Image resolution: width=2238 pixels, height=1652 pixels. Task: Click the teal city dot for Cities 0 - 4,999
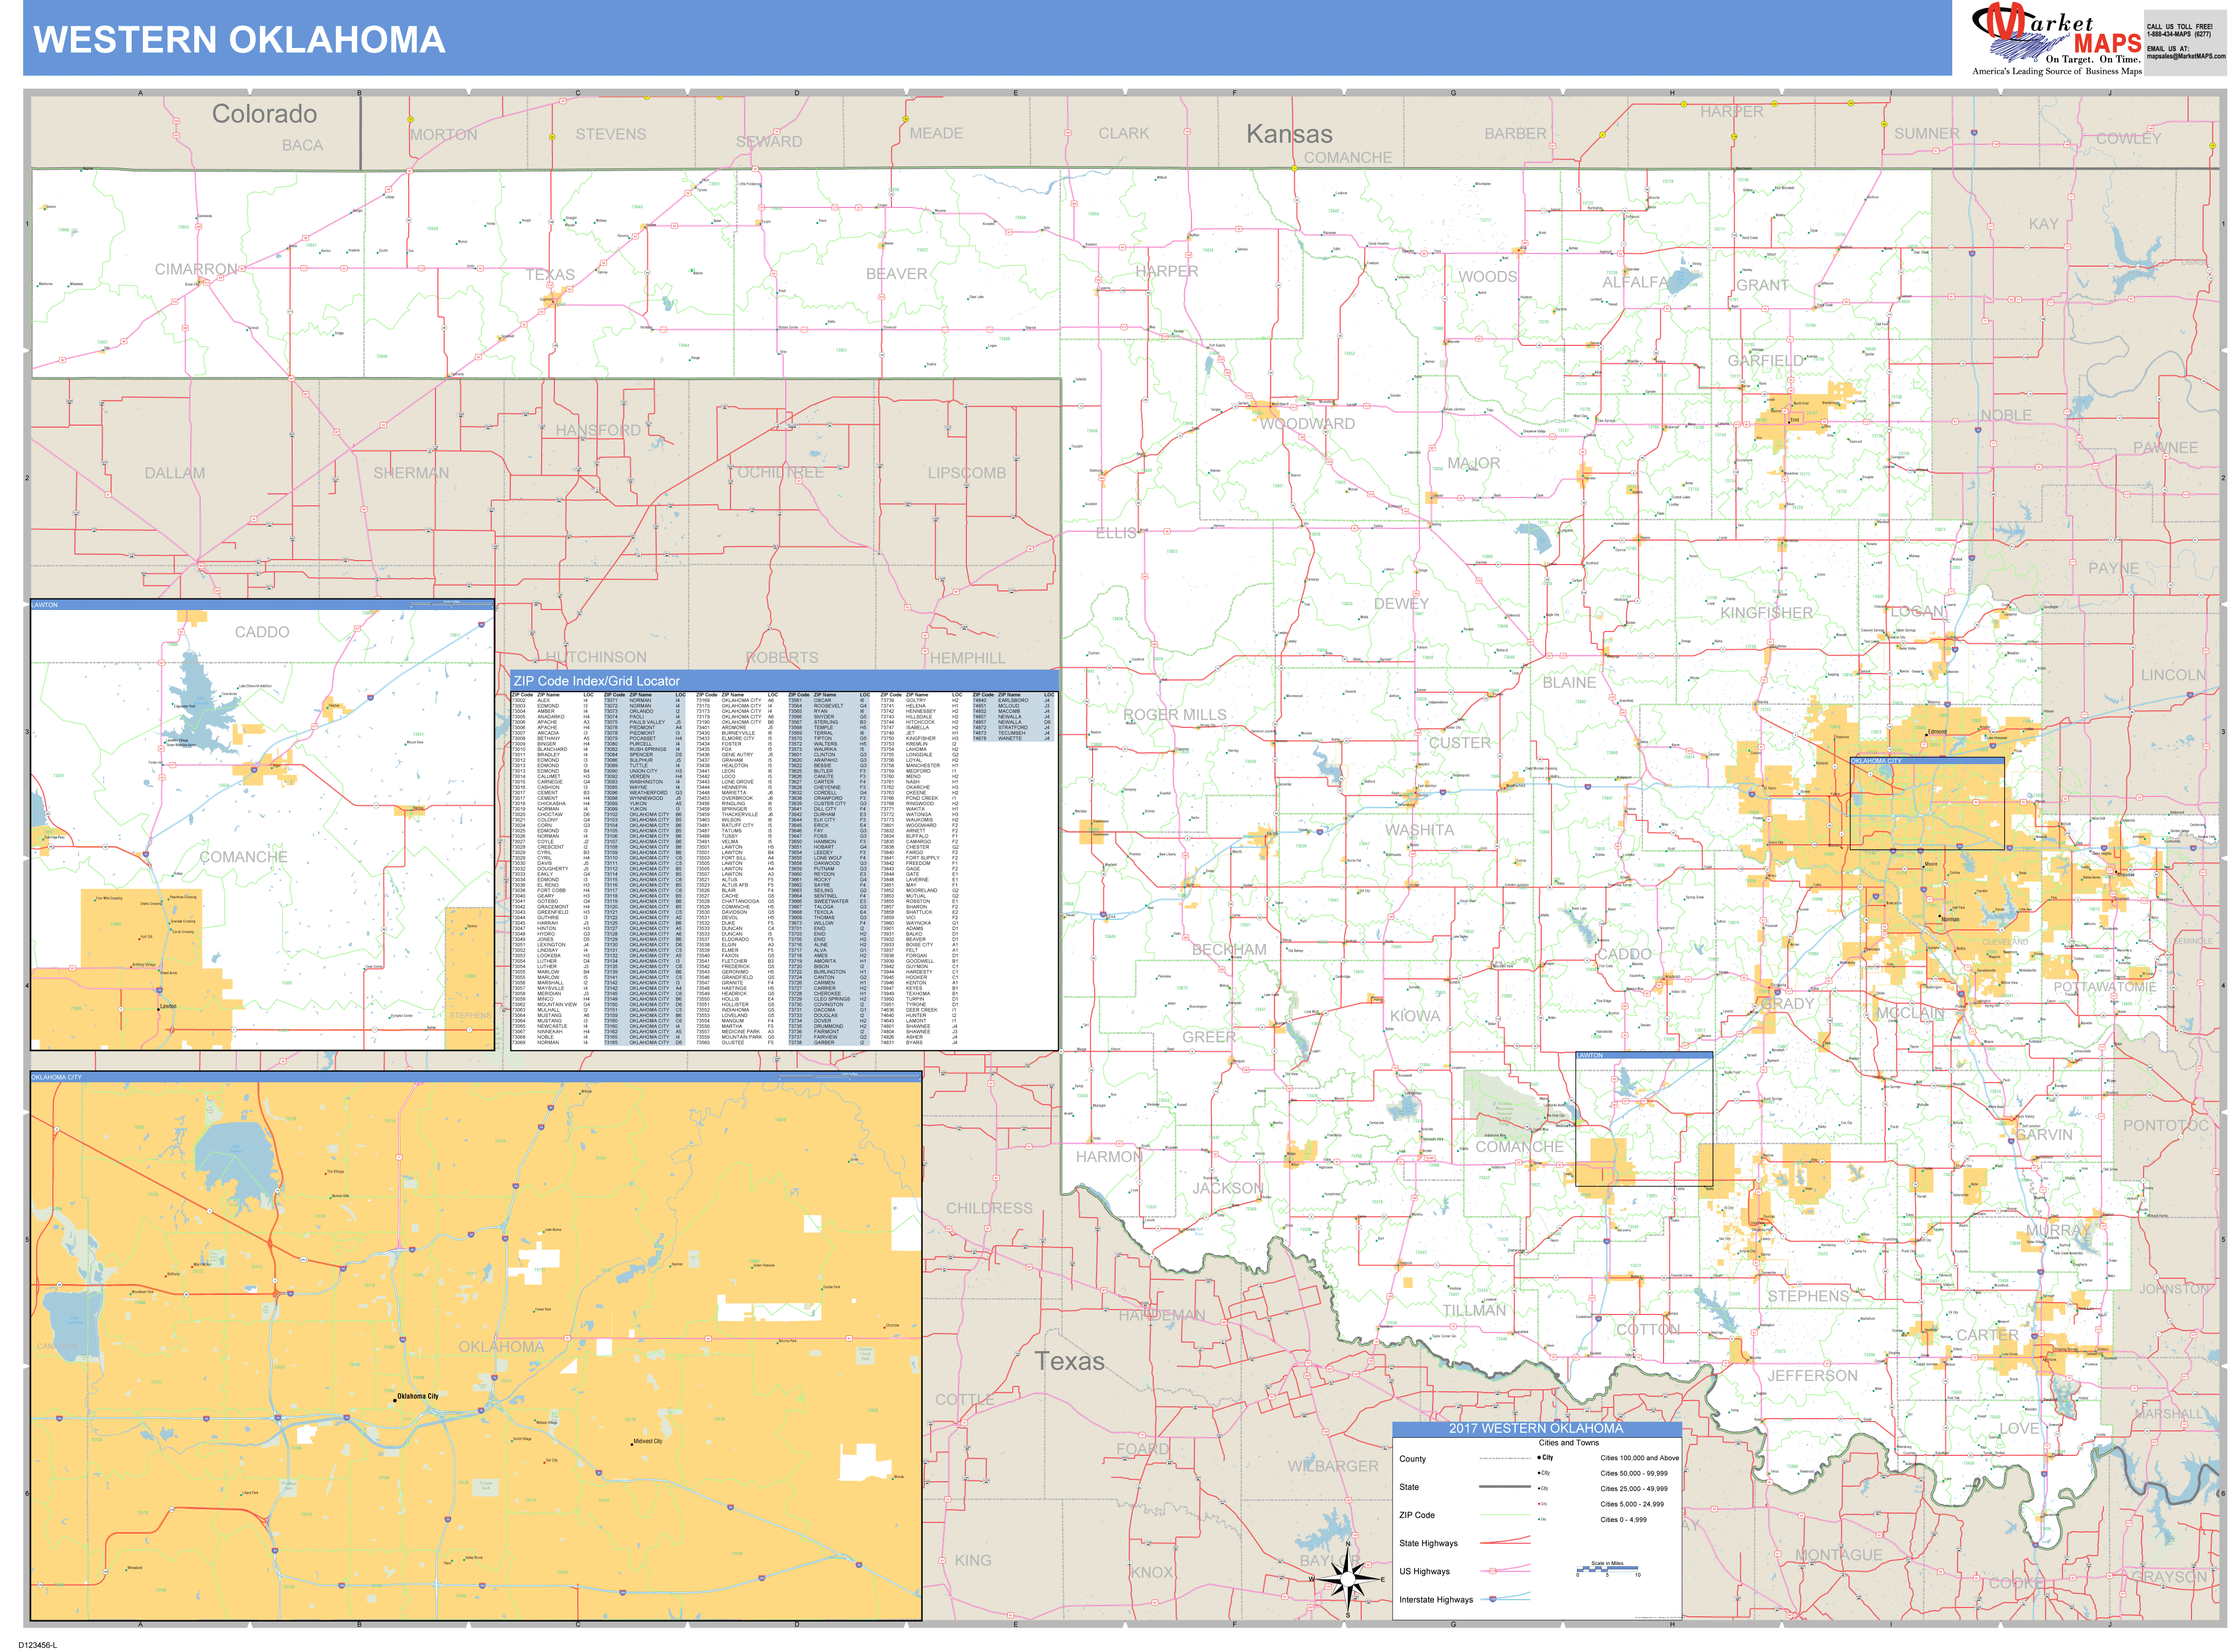pos(1539,1519)
